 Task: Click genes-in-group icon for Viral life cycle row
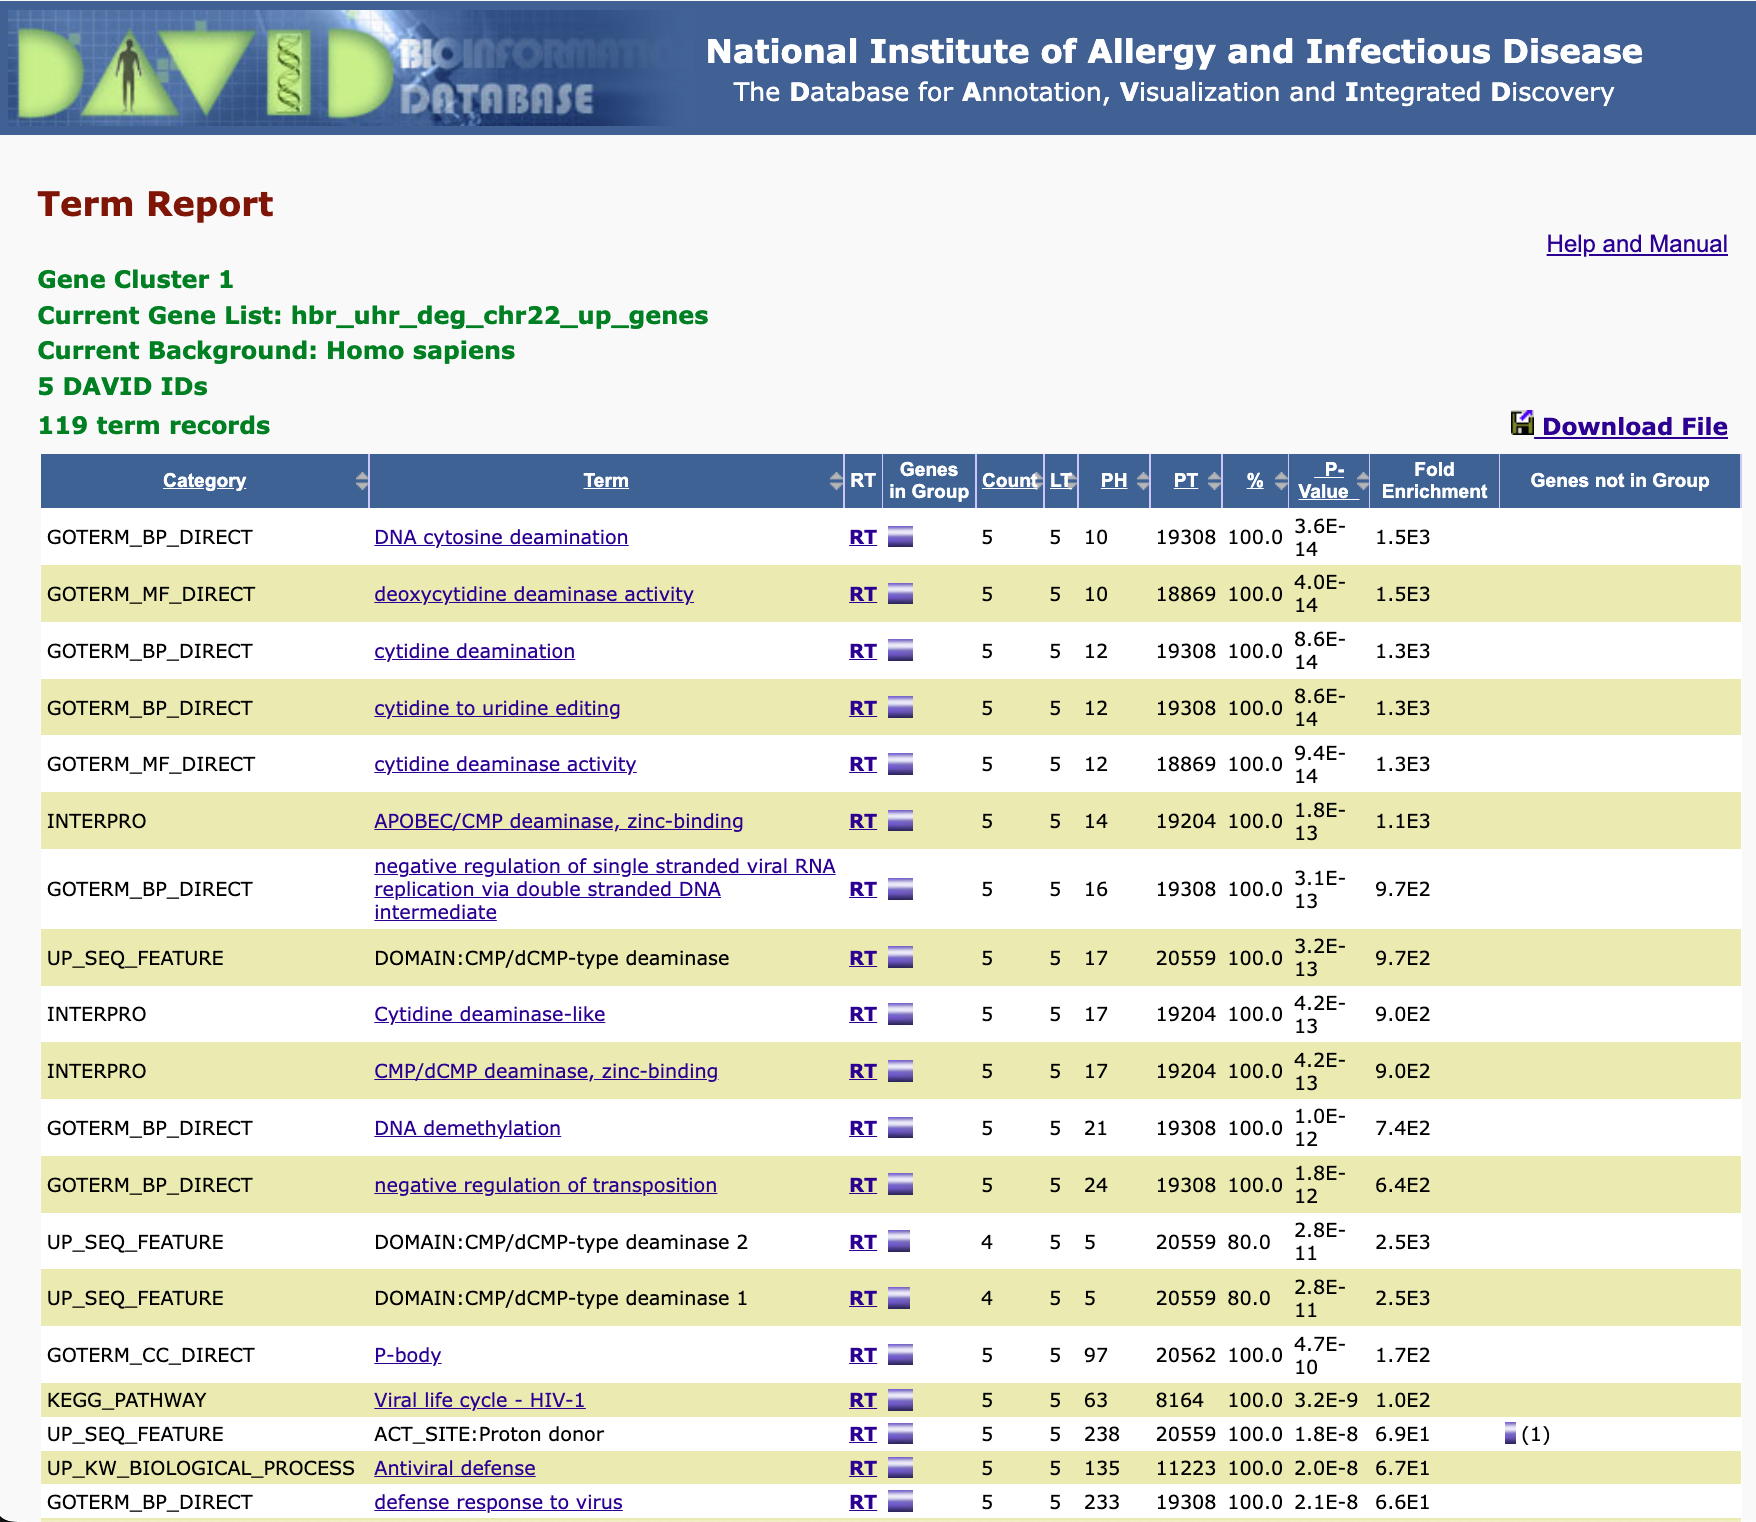pos(900,1400)
